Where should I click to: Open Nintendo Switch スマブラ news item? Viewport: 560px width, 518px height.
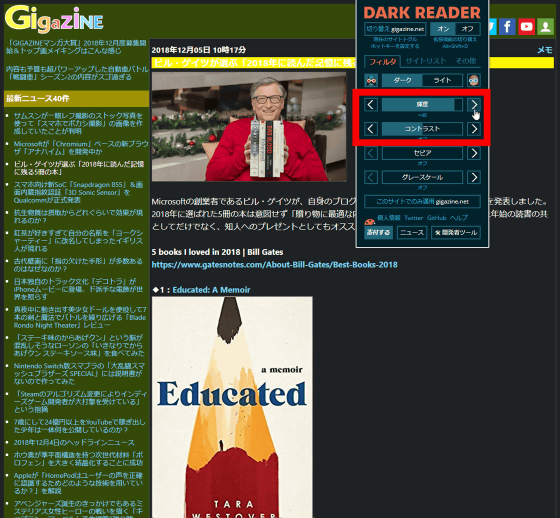[x=79, y=374]
